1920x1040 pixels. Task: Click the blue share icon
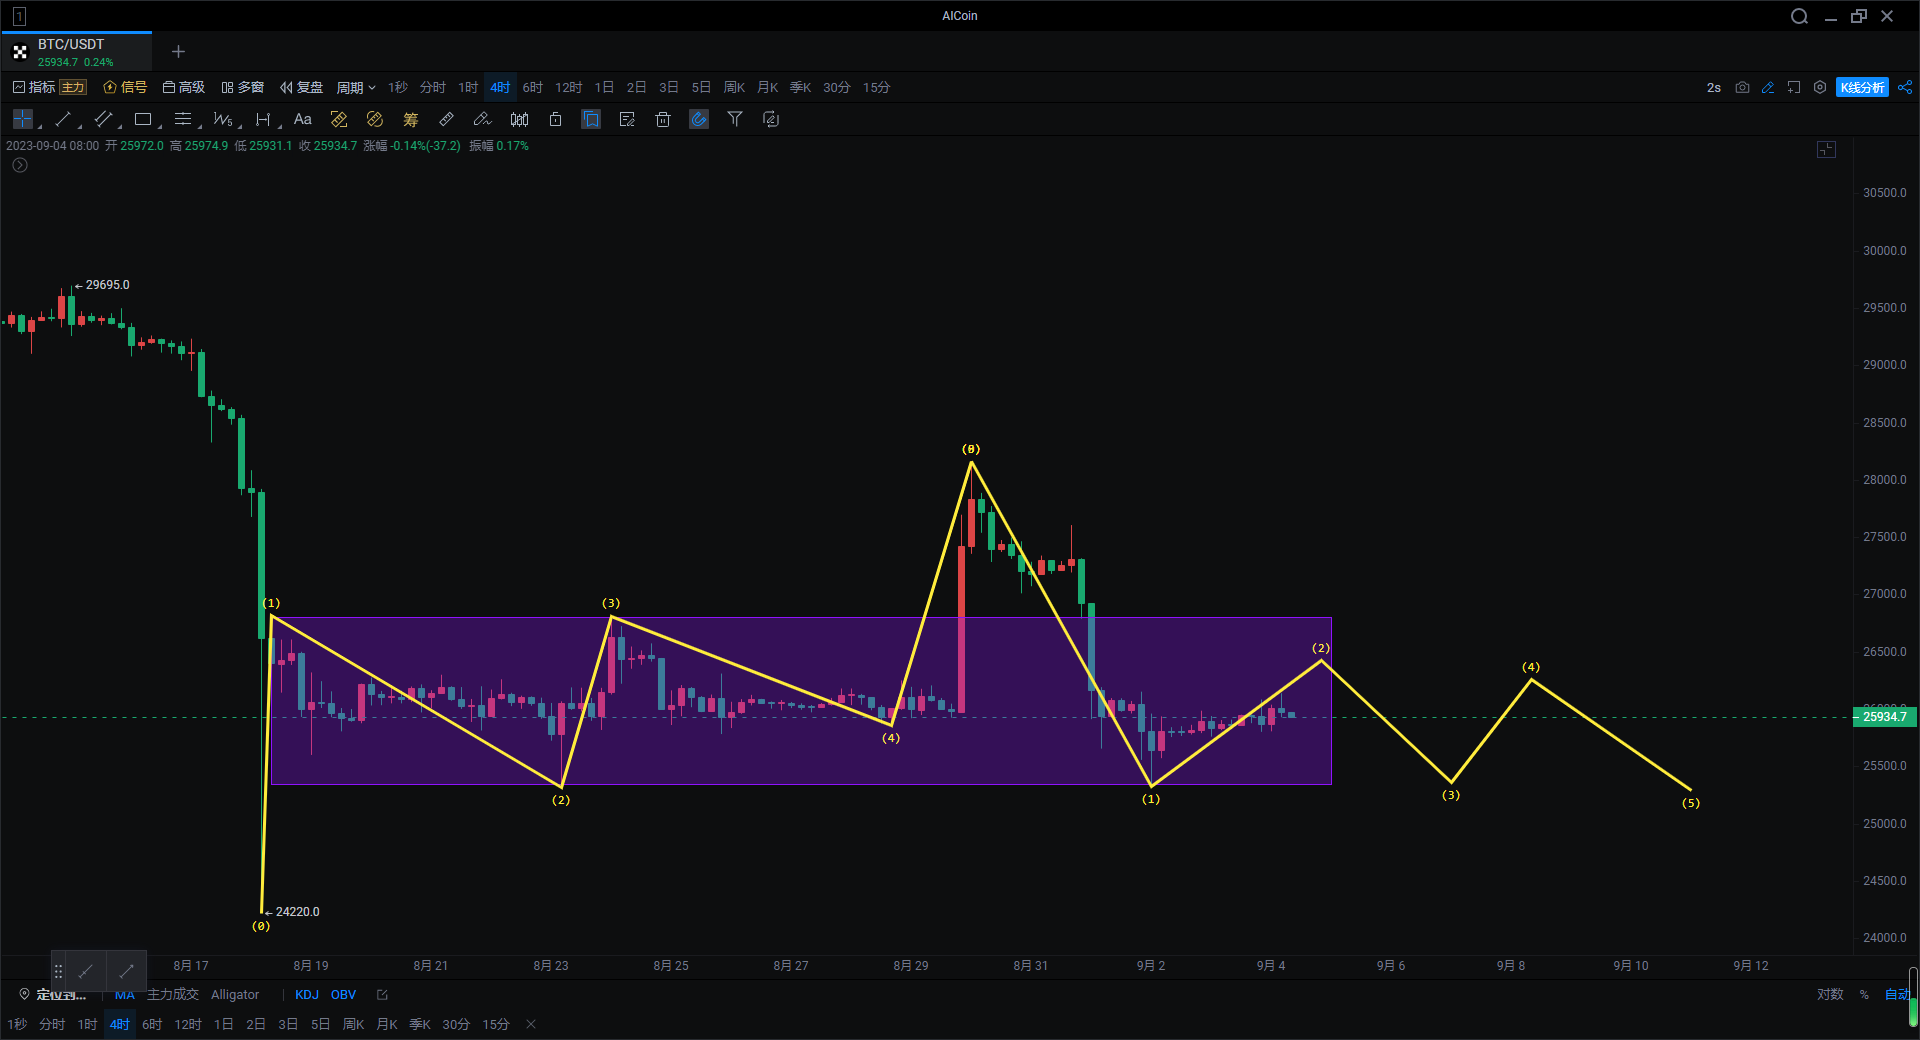point(1905,88)
